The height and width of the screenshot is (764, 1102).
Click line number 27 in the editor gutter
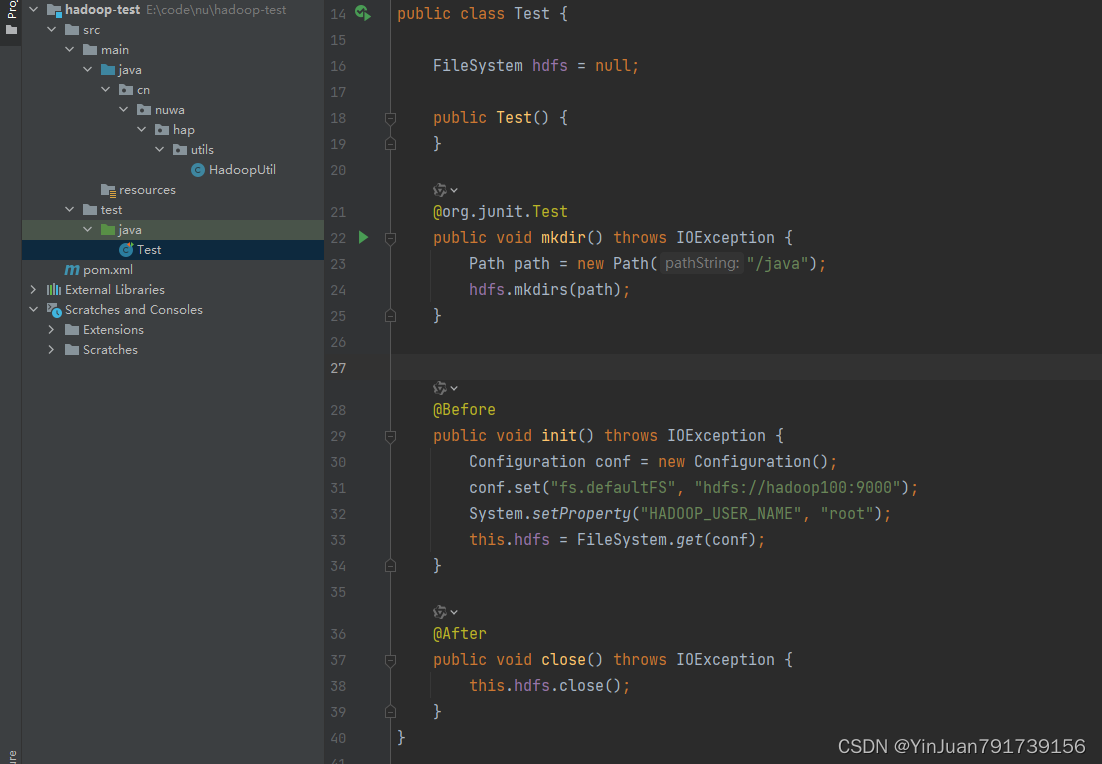coord(338,367)
